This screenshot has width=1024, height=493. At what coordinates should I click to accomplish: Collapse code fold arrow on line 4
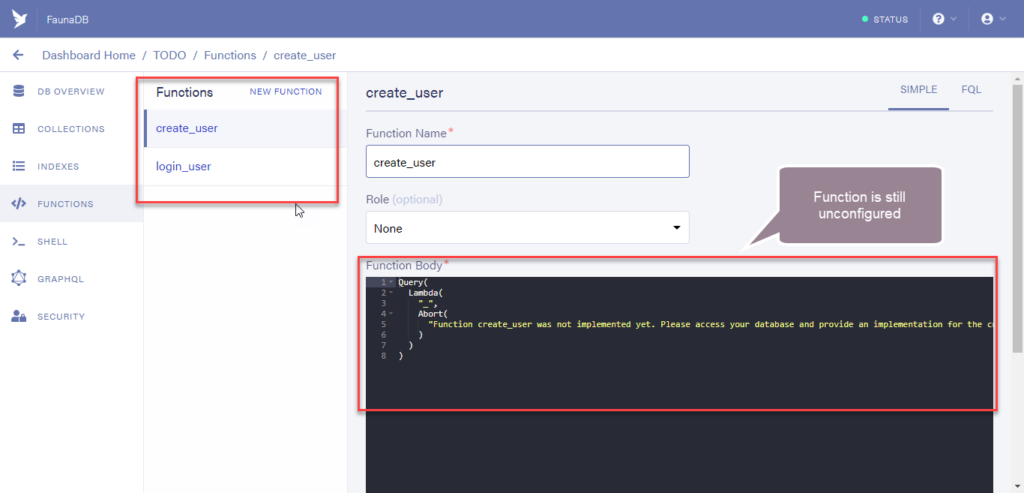tap(391, 314)
